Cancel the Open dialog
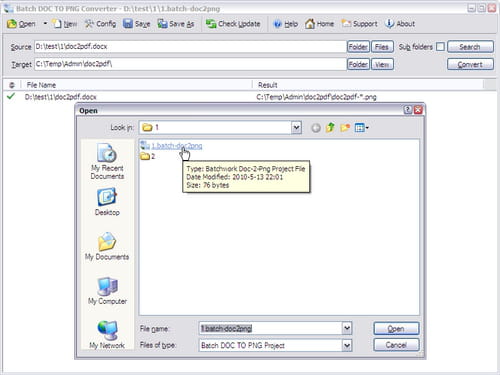 coord(396,345)
